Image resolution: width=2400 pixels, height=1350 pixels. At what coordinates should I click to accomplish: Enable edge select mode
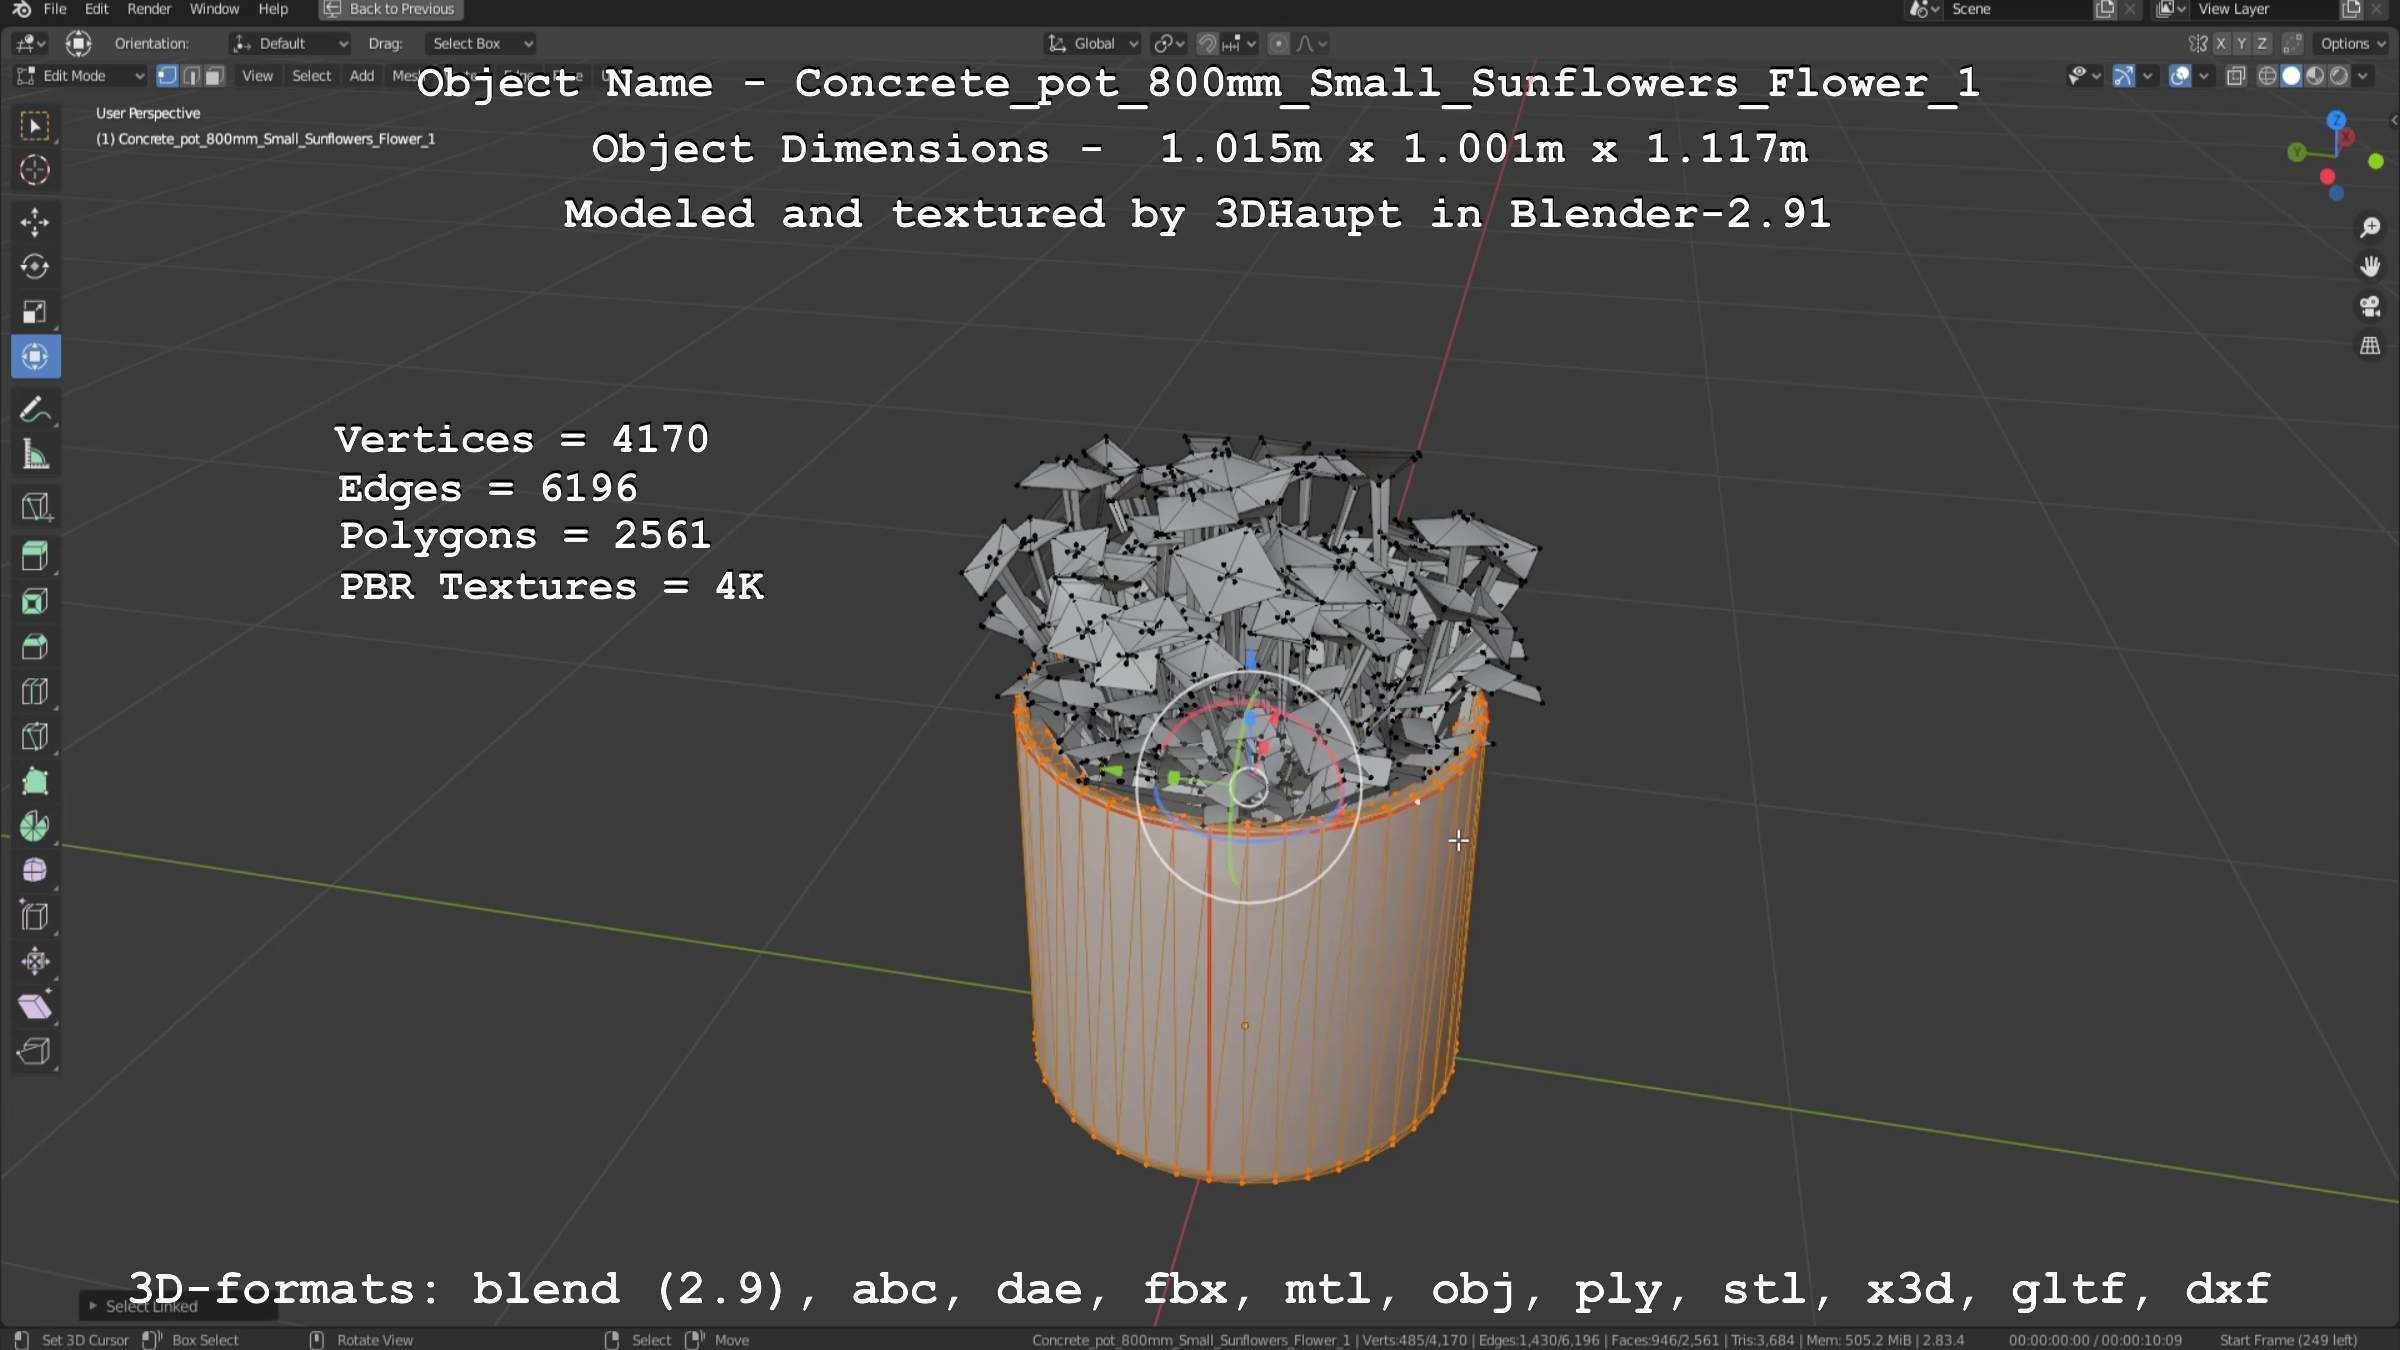(x=191, y=76)
